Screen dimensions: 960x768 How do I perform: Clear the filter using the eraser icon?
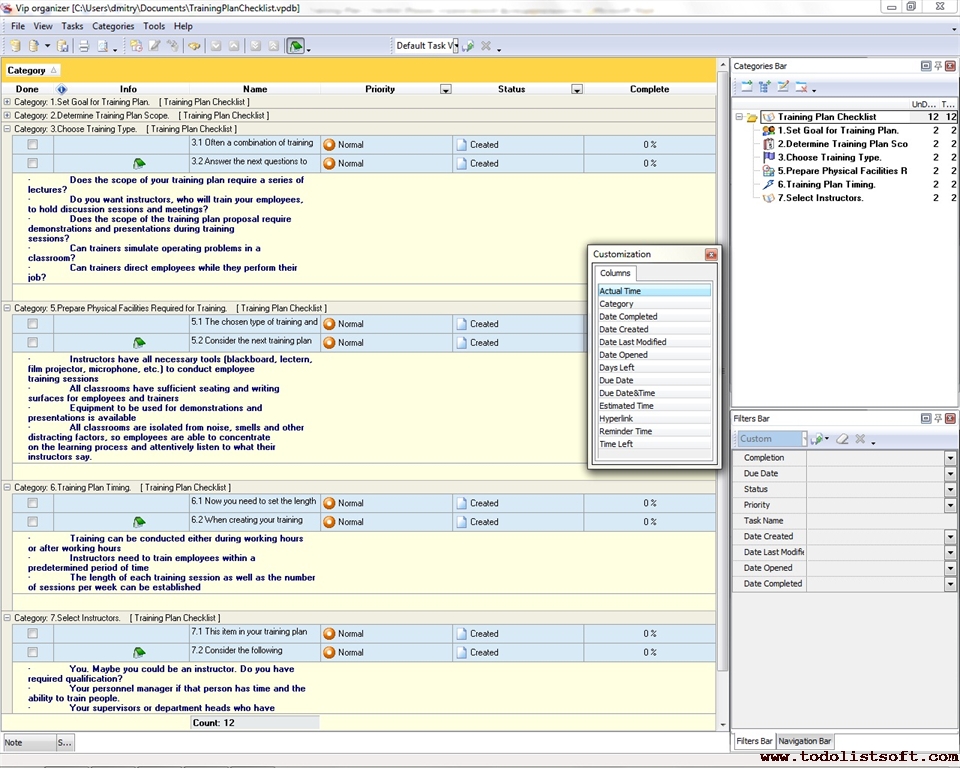[843, 436]
